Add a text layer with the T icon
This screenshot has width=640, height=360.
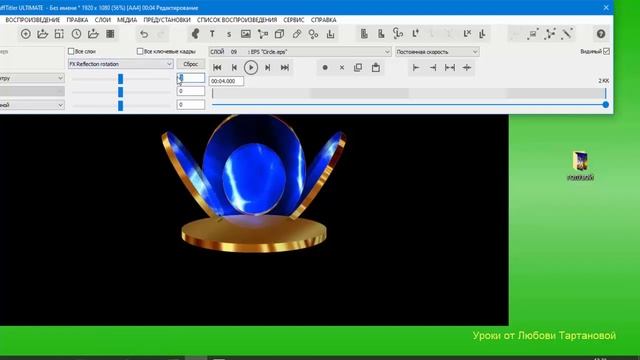[x=212, y=34]
